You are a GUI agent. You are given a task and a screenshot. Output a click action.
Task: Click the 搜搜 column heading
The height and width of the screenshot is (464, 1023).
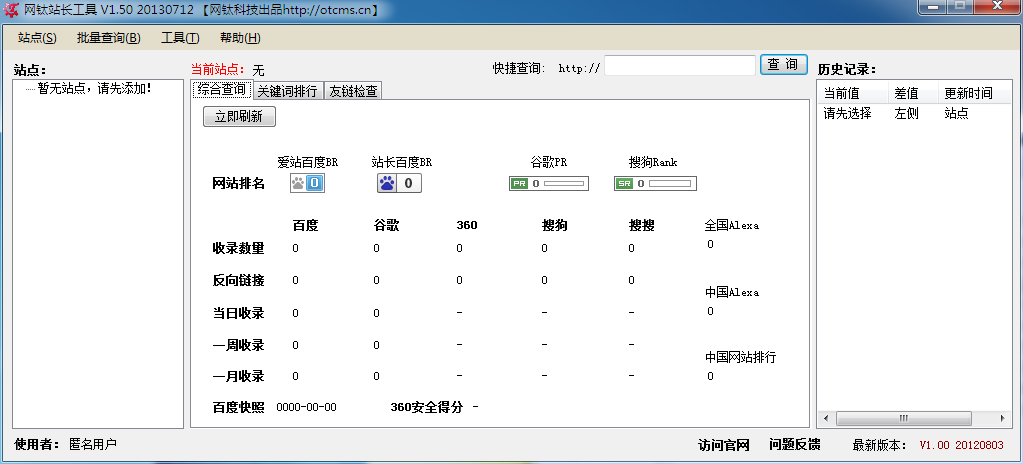click(641, 226)
